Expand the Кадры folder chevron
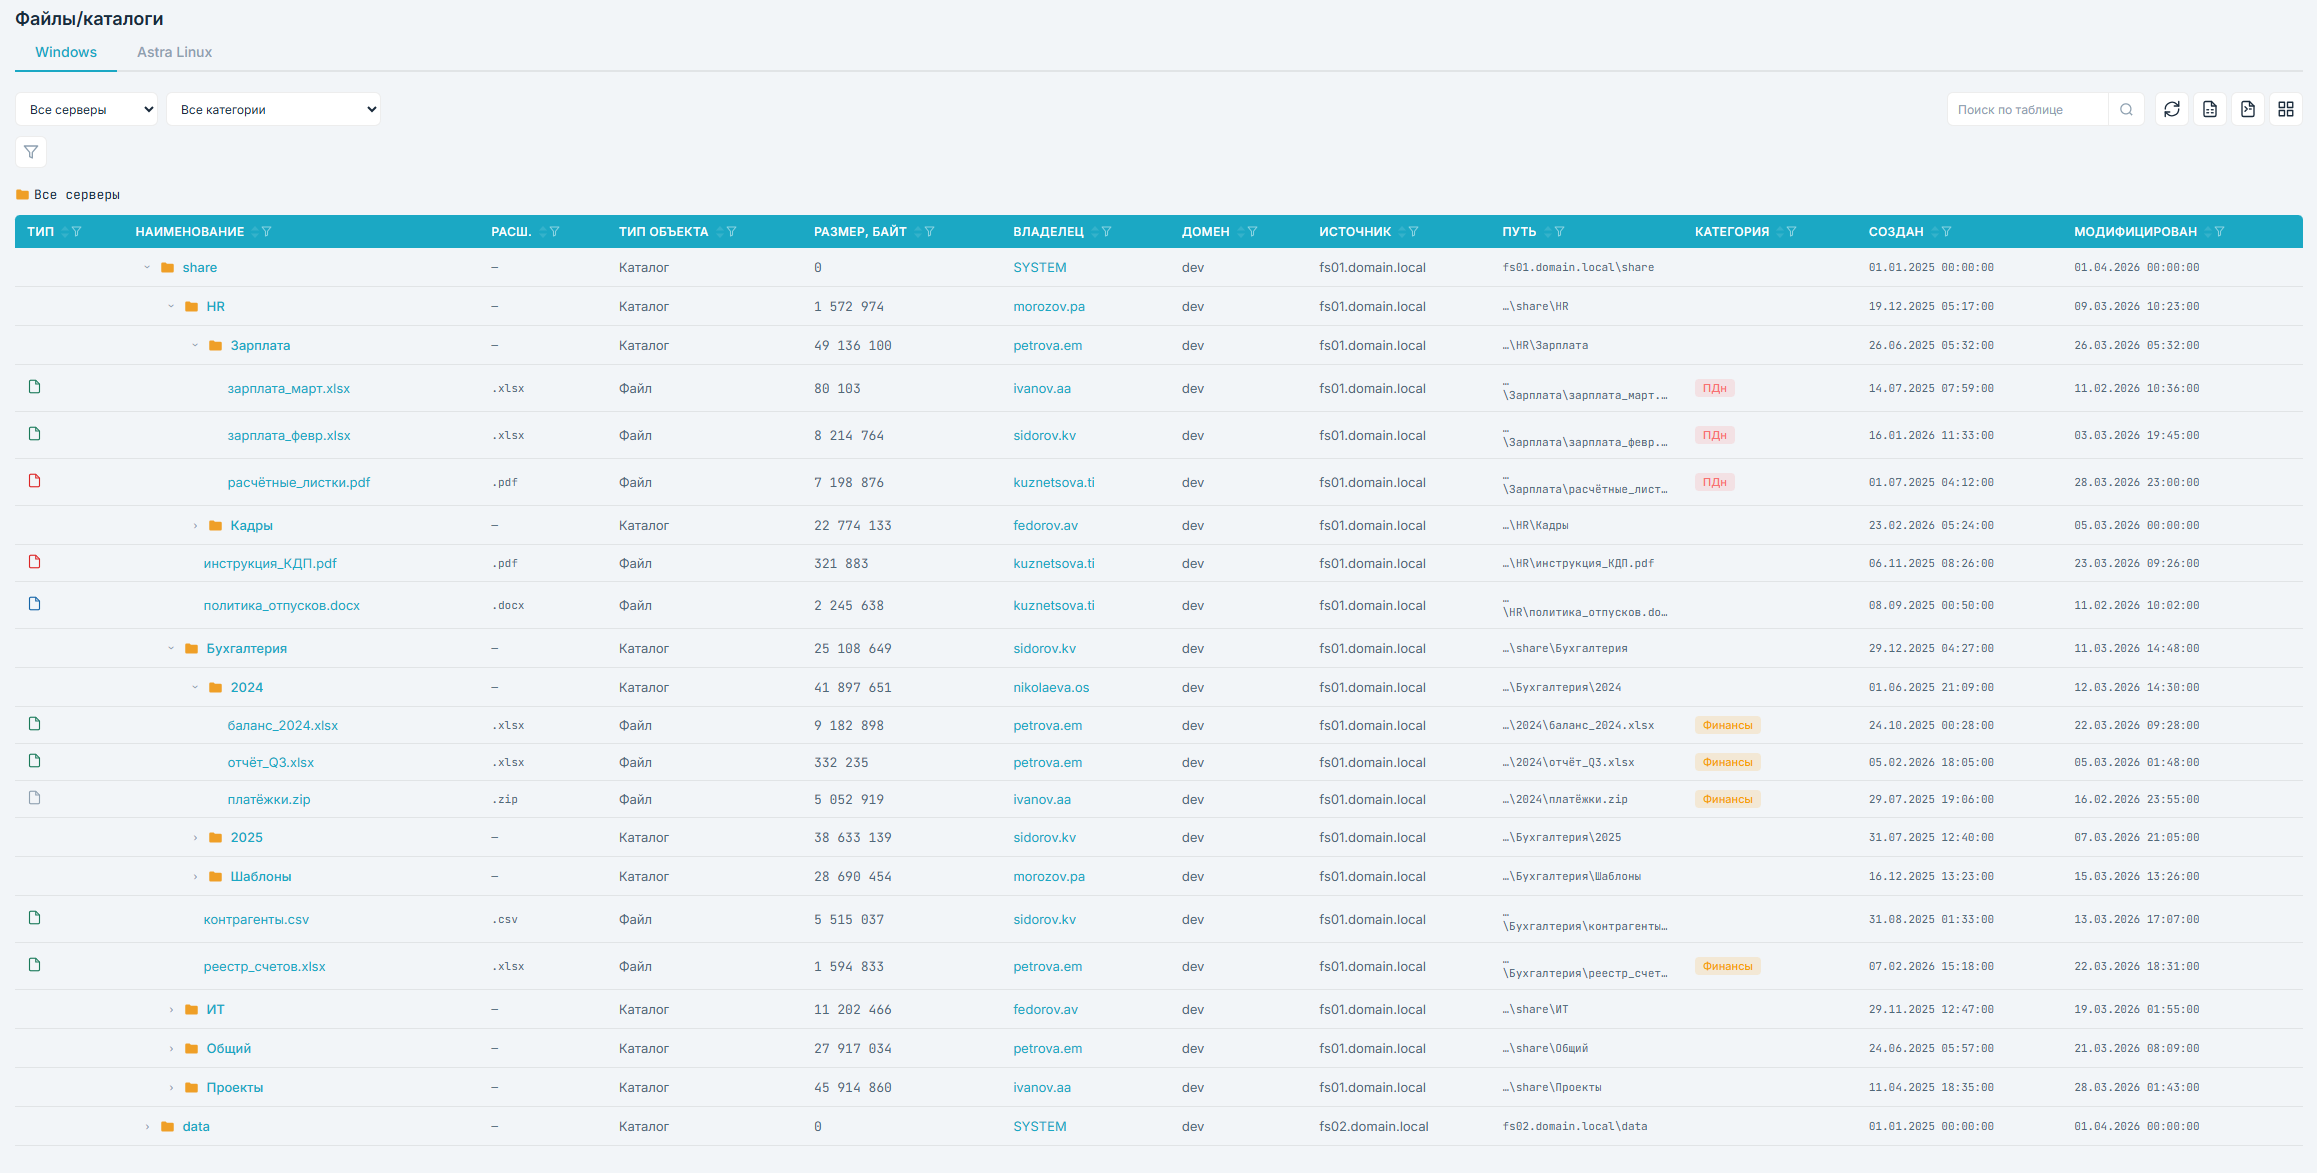2317x1173 pixels. [195, 526]
